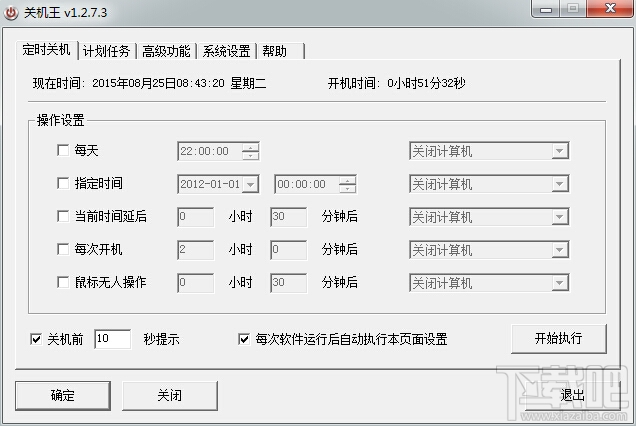
Task: Decrease the 每天 time with down spinner
Action: tap(251, 156)
